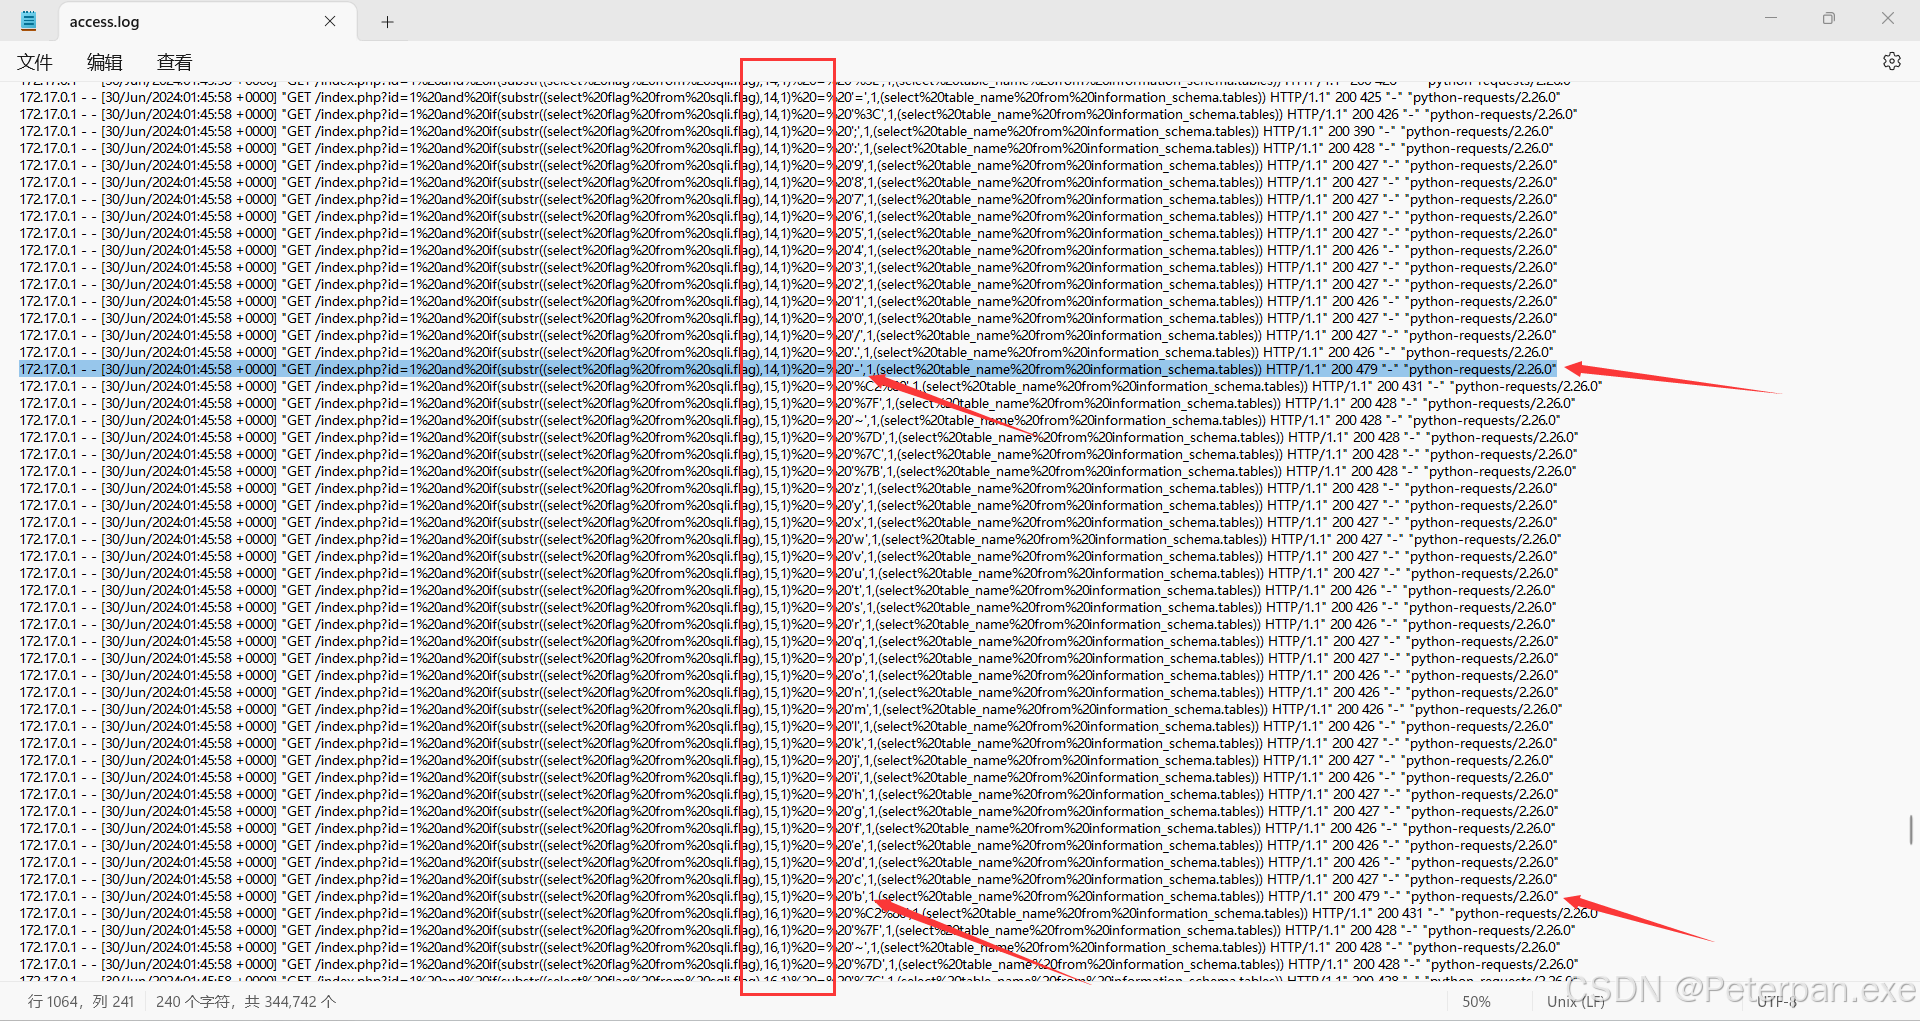Click the log line with 14,1)=%20'%3C'
Screen dimensions: 1920x1021
[798, 114]
